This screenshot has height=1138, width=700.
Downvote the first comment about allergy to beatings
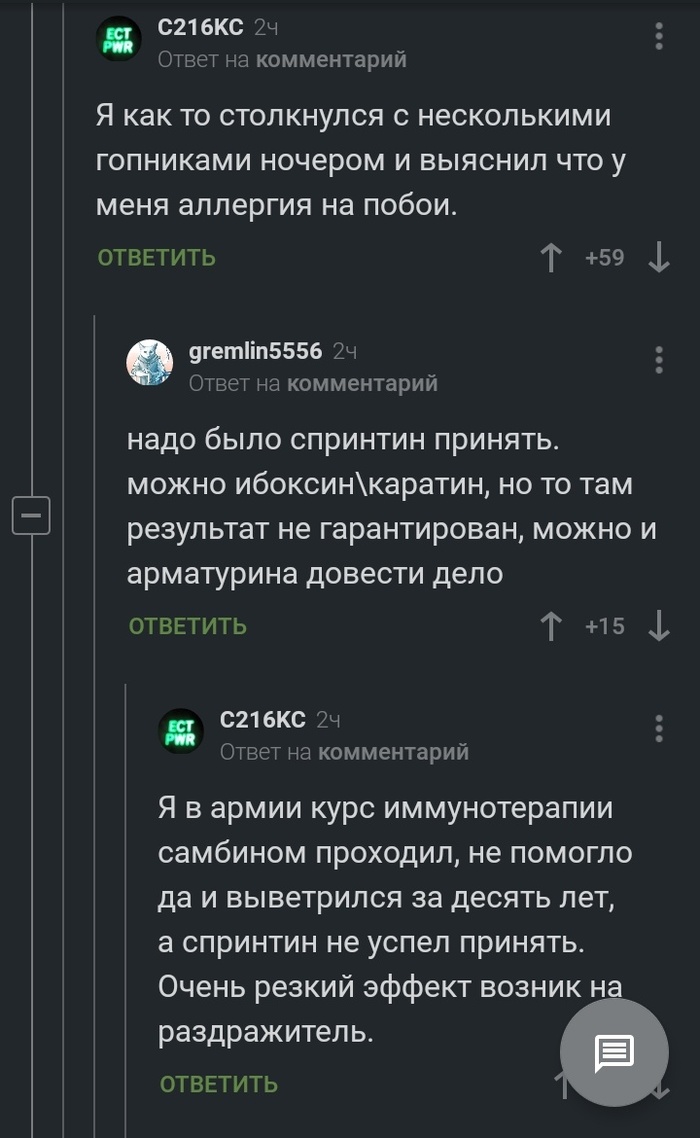(658, 258)
